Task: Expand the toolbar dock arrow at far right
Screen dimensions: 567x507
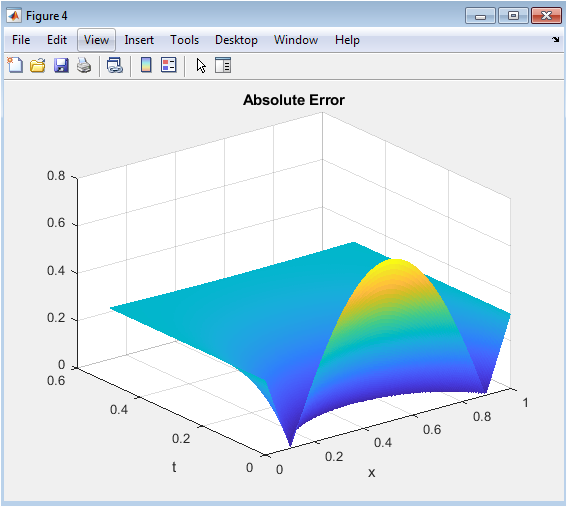Action: (555, 40)
